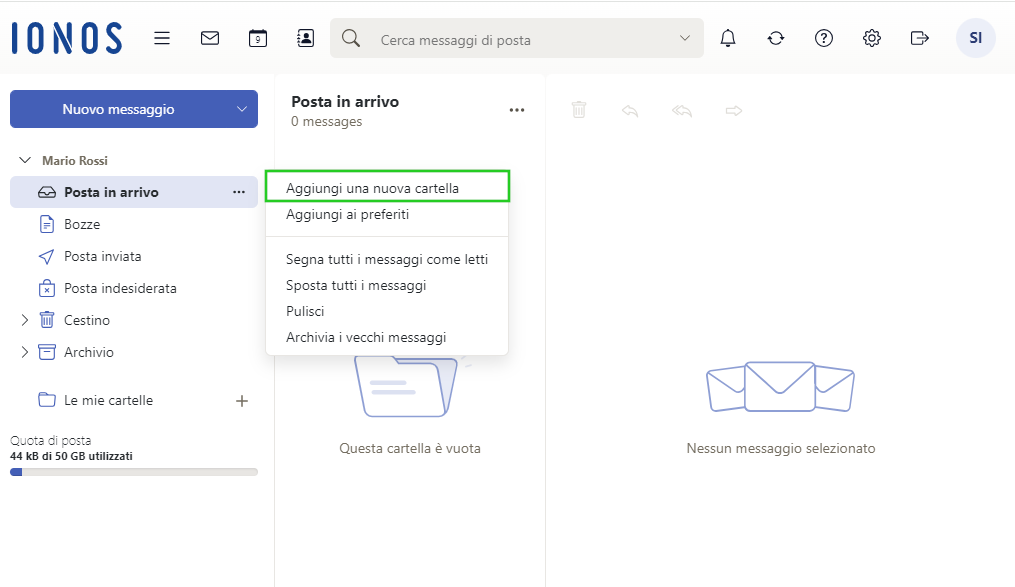Click the mail quota usage bar

(x=134, y=472)
